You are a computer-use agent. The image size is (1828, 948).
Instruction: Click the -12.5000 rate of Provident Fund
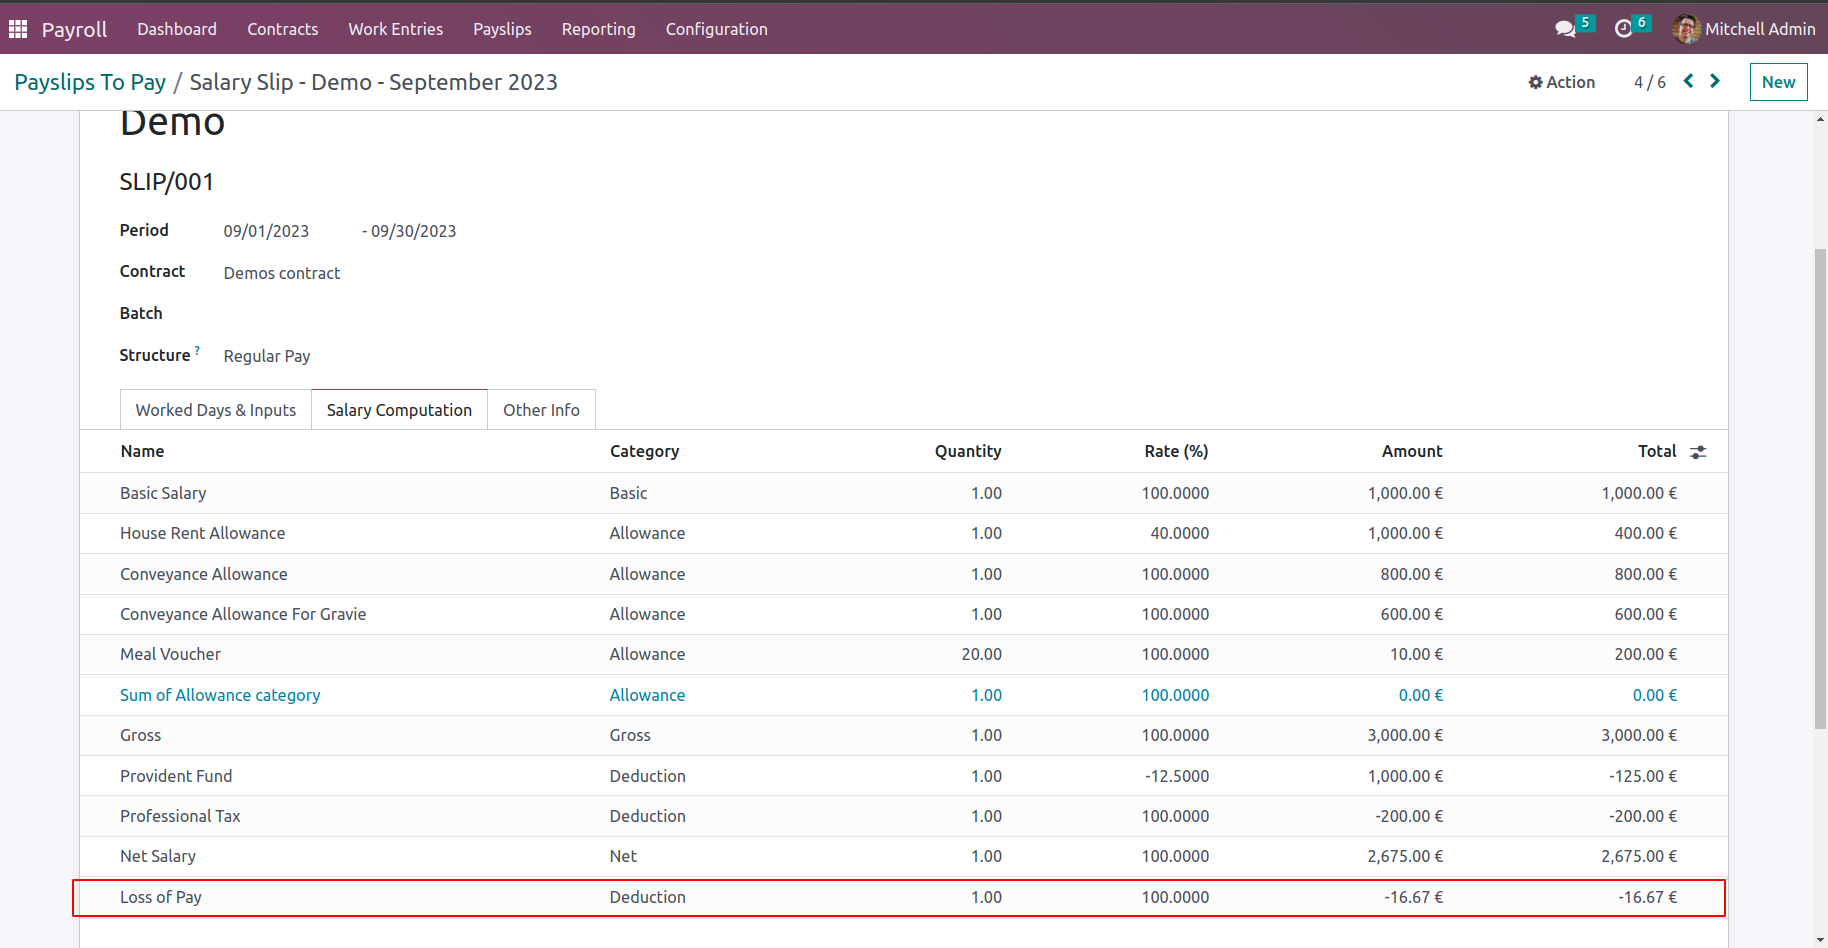click(x=1177, y=776)
